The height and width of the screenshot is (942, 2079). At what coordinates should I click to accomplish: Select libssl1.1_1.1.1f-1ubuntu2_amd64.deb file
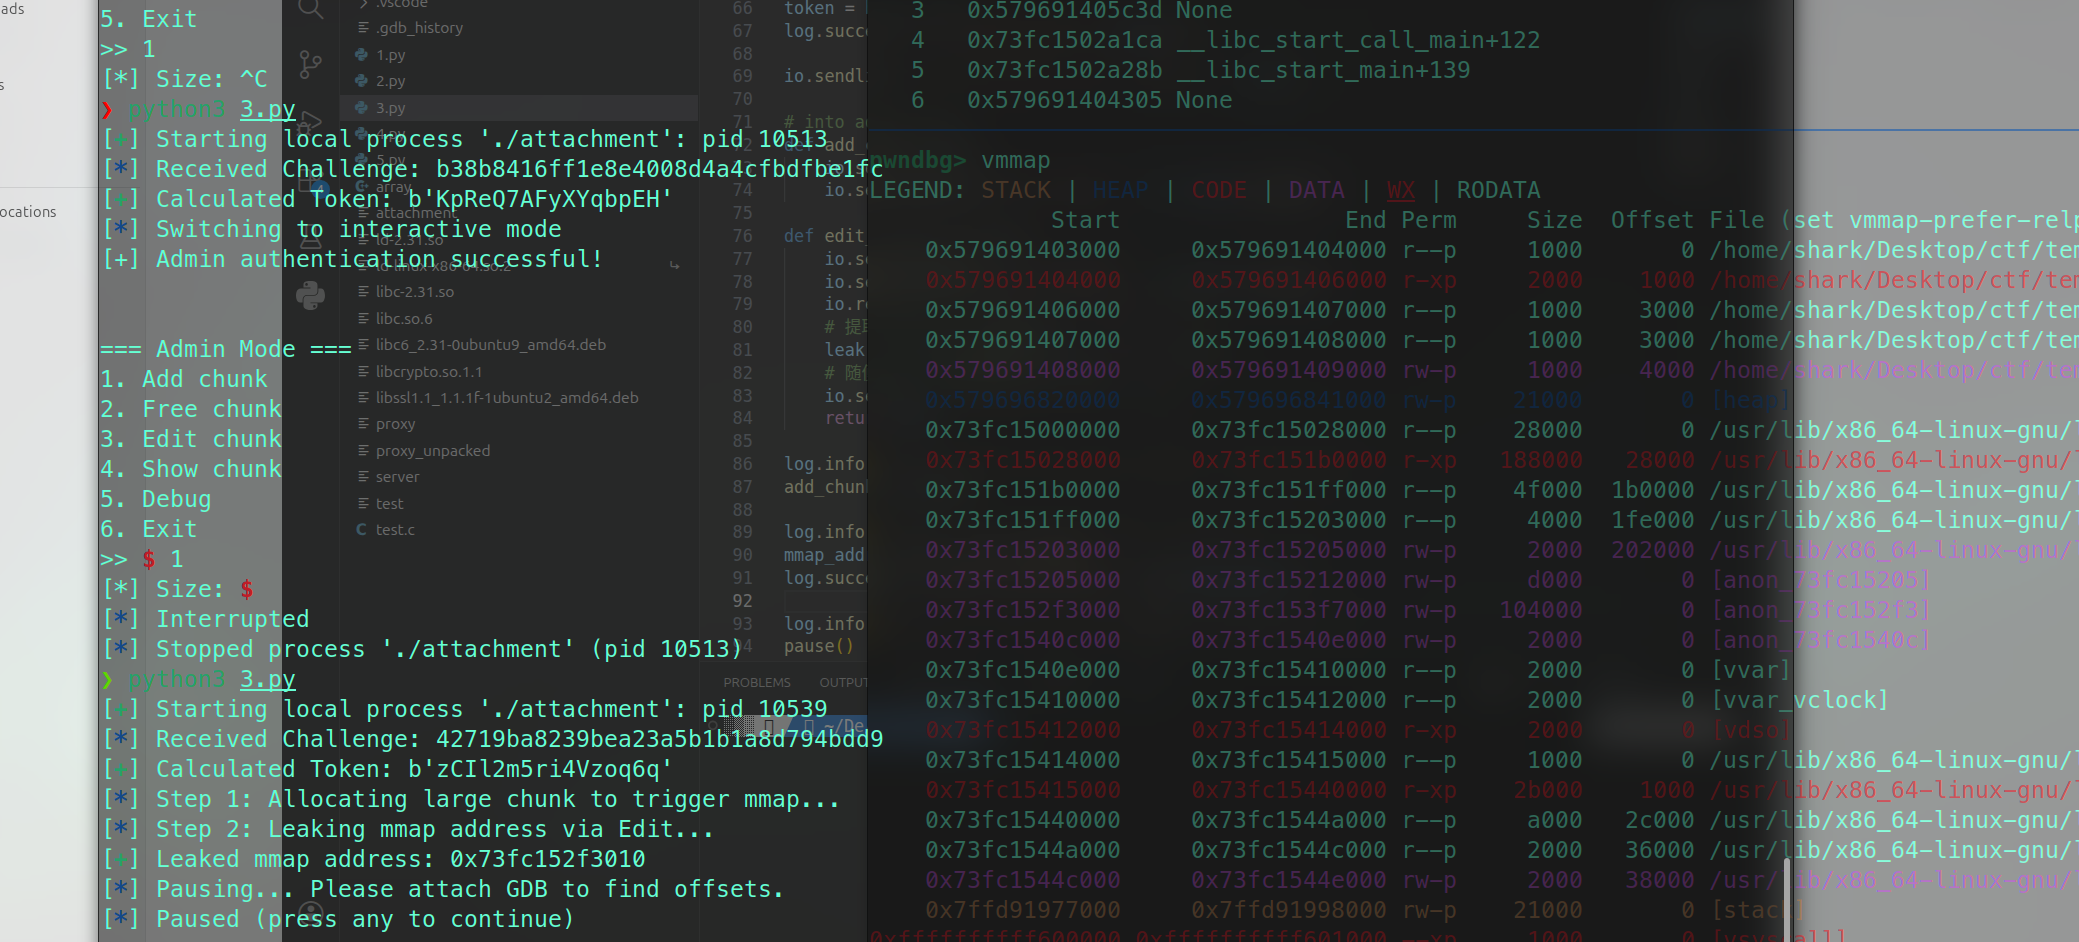pyautogui.click(x=507, y=398)
